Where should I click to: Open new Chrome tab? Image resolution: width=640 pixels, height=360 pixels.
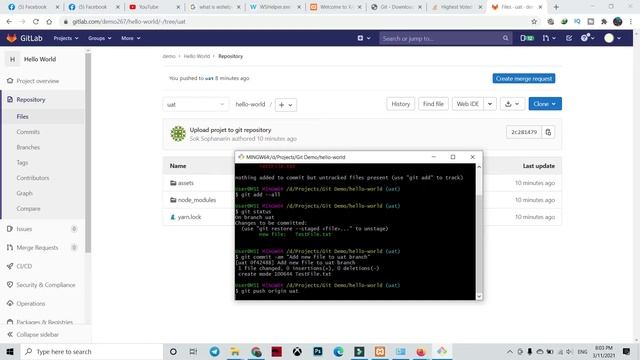(x=556, y=7)
